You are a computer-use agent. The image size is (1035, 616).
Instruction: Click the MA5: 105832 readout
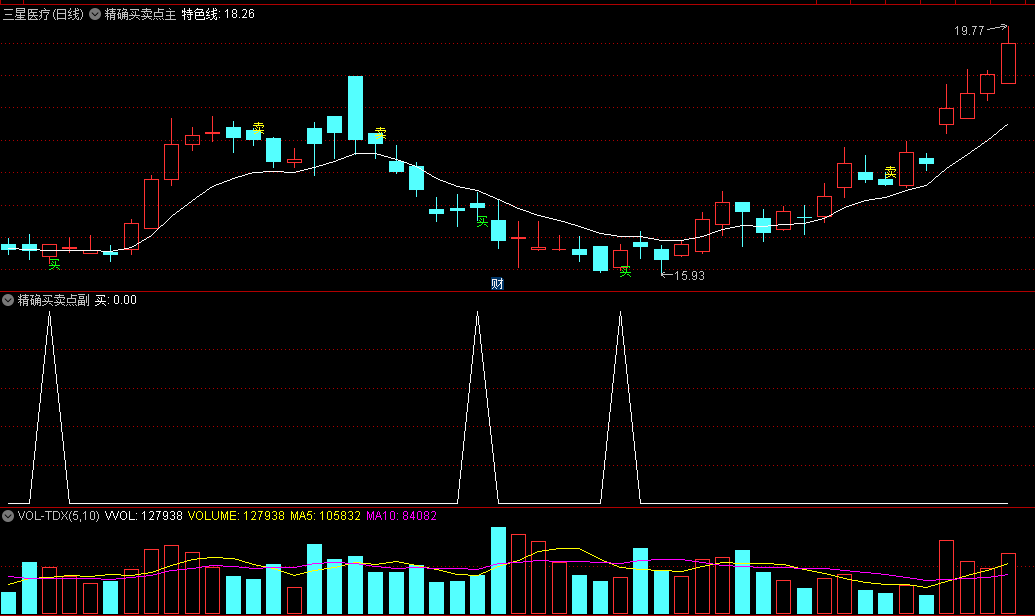click(325, 516)
